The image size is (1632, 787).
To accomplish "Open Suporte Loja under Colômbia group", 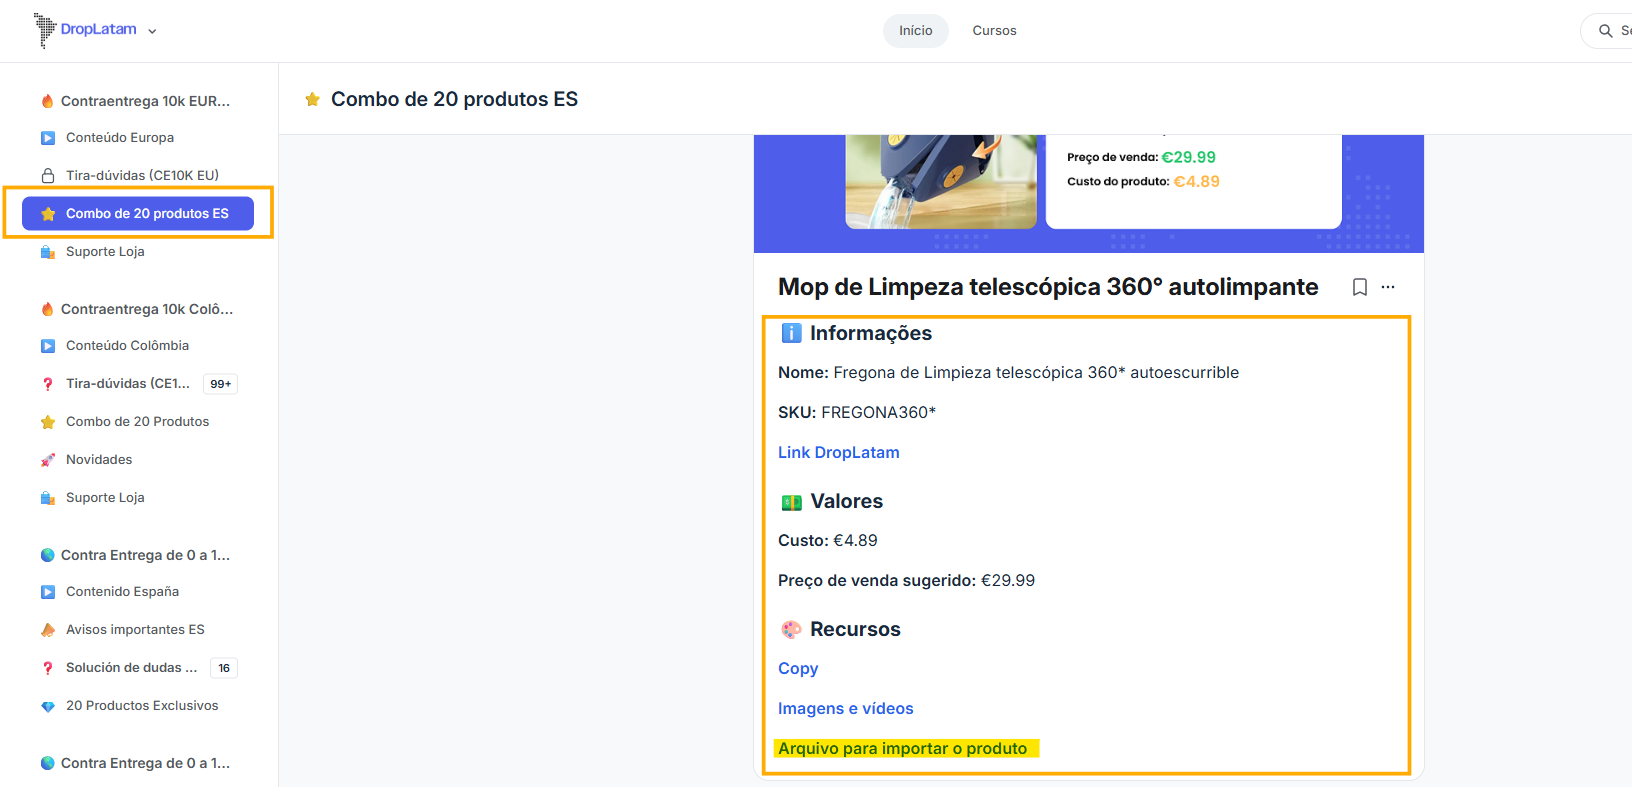I will point(105,498).
